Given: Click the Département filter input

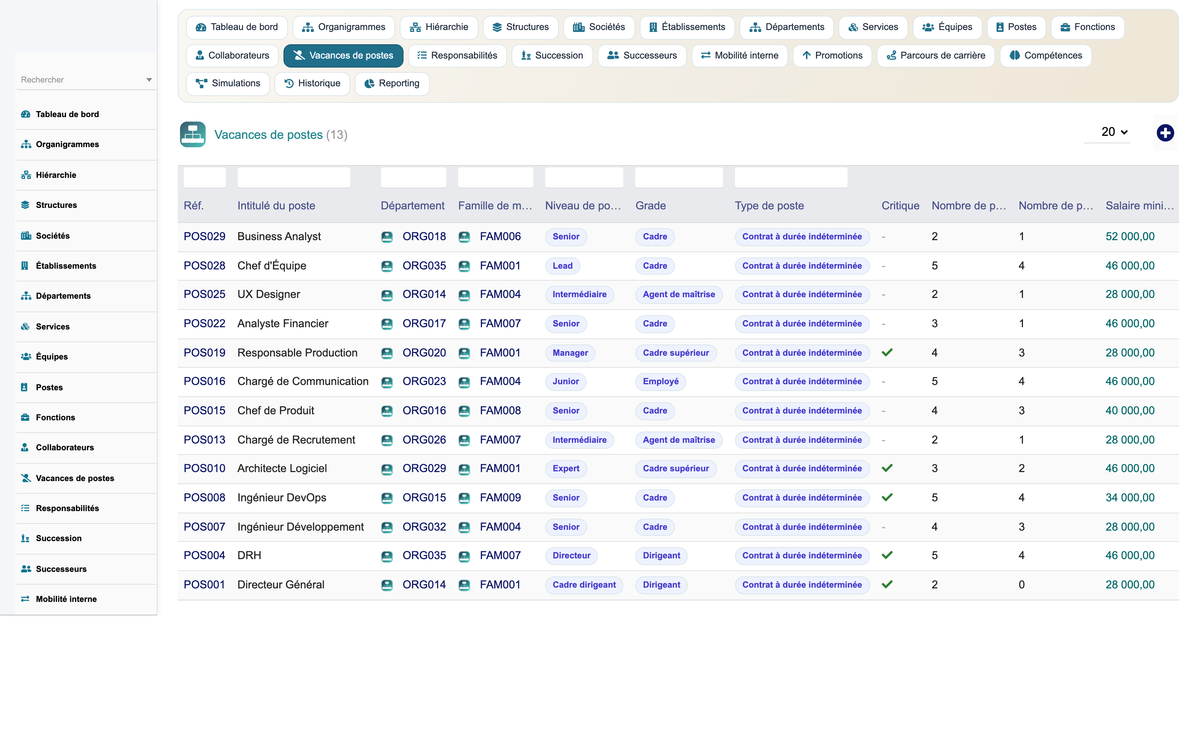Looking at the screenshot, I should 413,178.
